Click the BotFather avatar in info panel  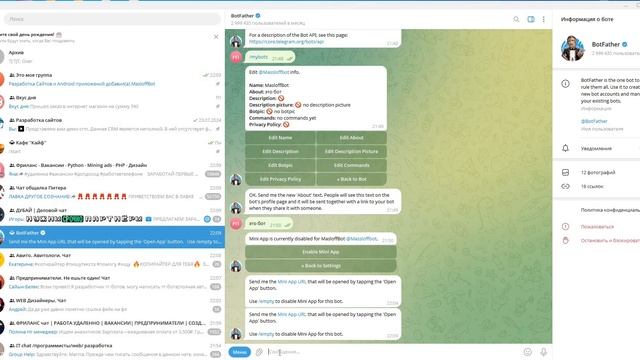click(573, 48)
